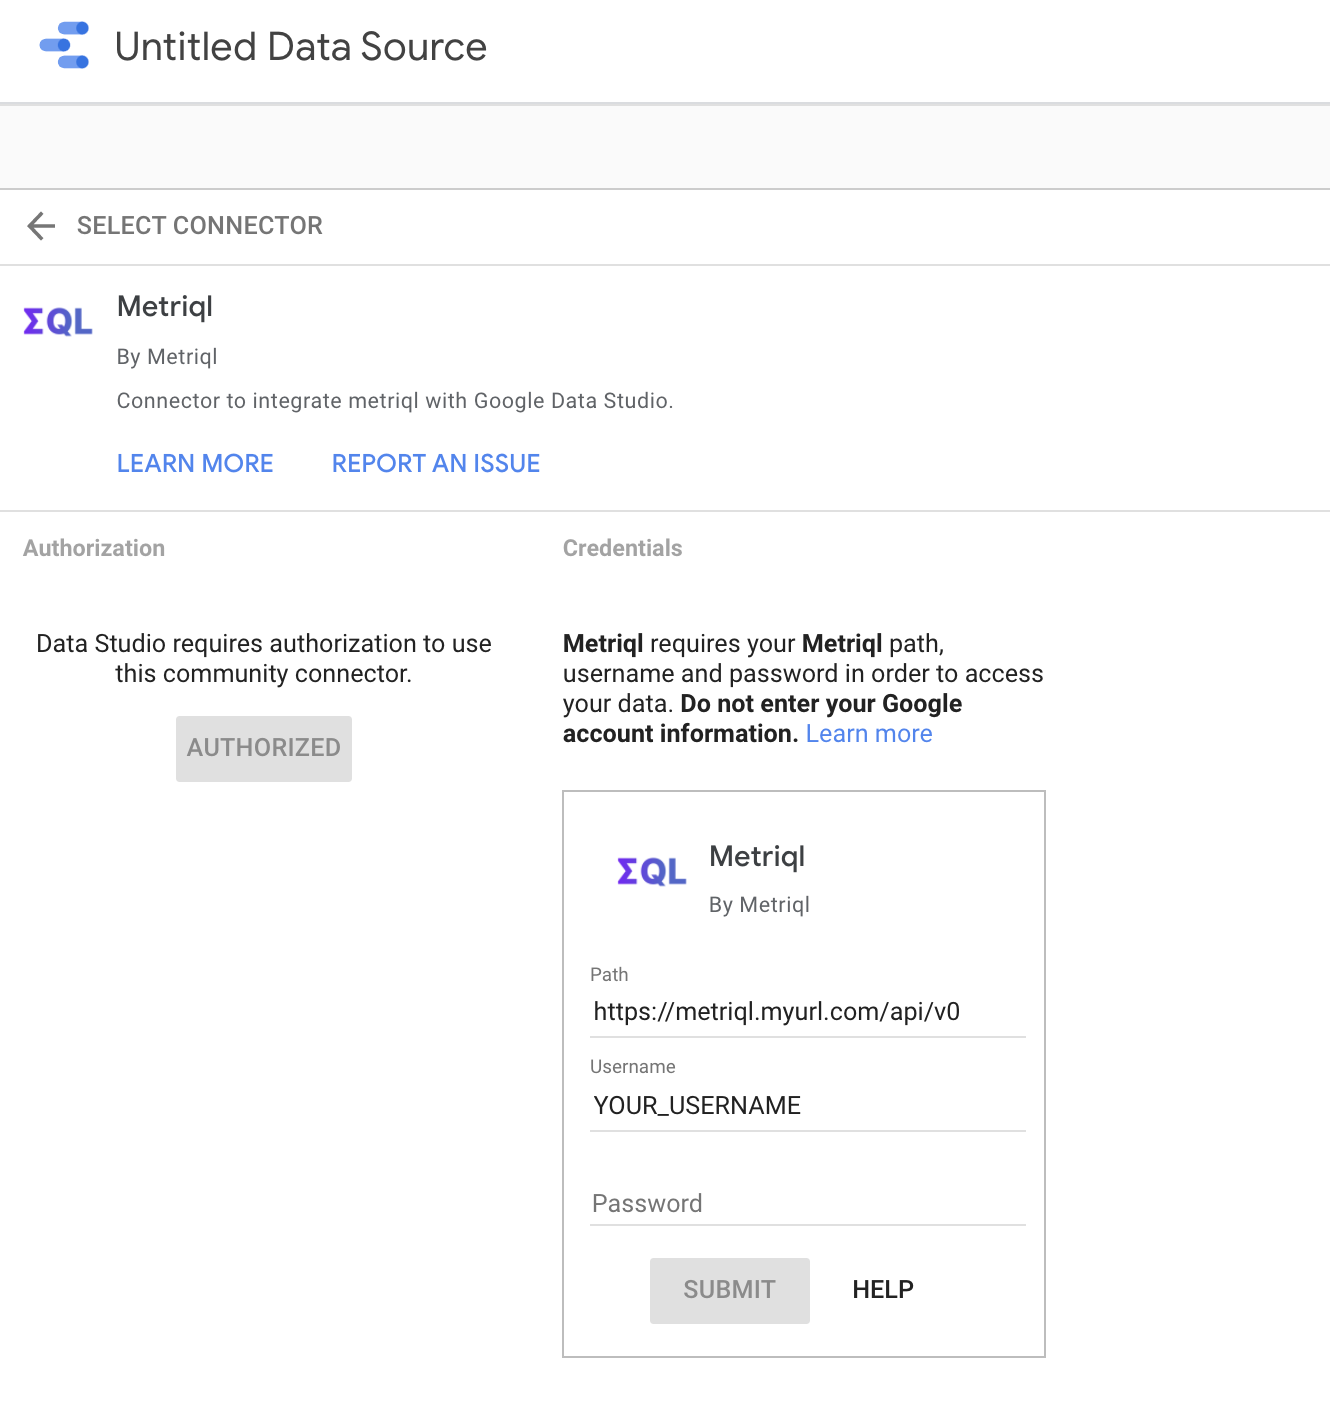Submit the Metriql credentials
This screenshot has width=1330, height=1406.
pyautogui.click(x=729, y=1290)
